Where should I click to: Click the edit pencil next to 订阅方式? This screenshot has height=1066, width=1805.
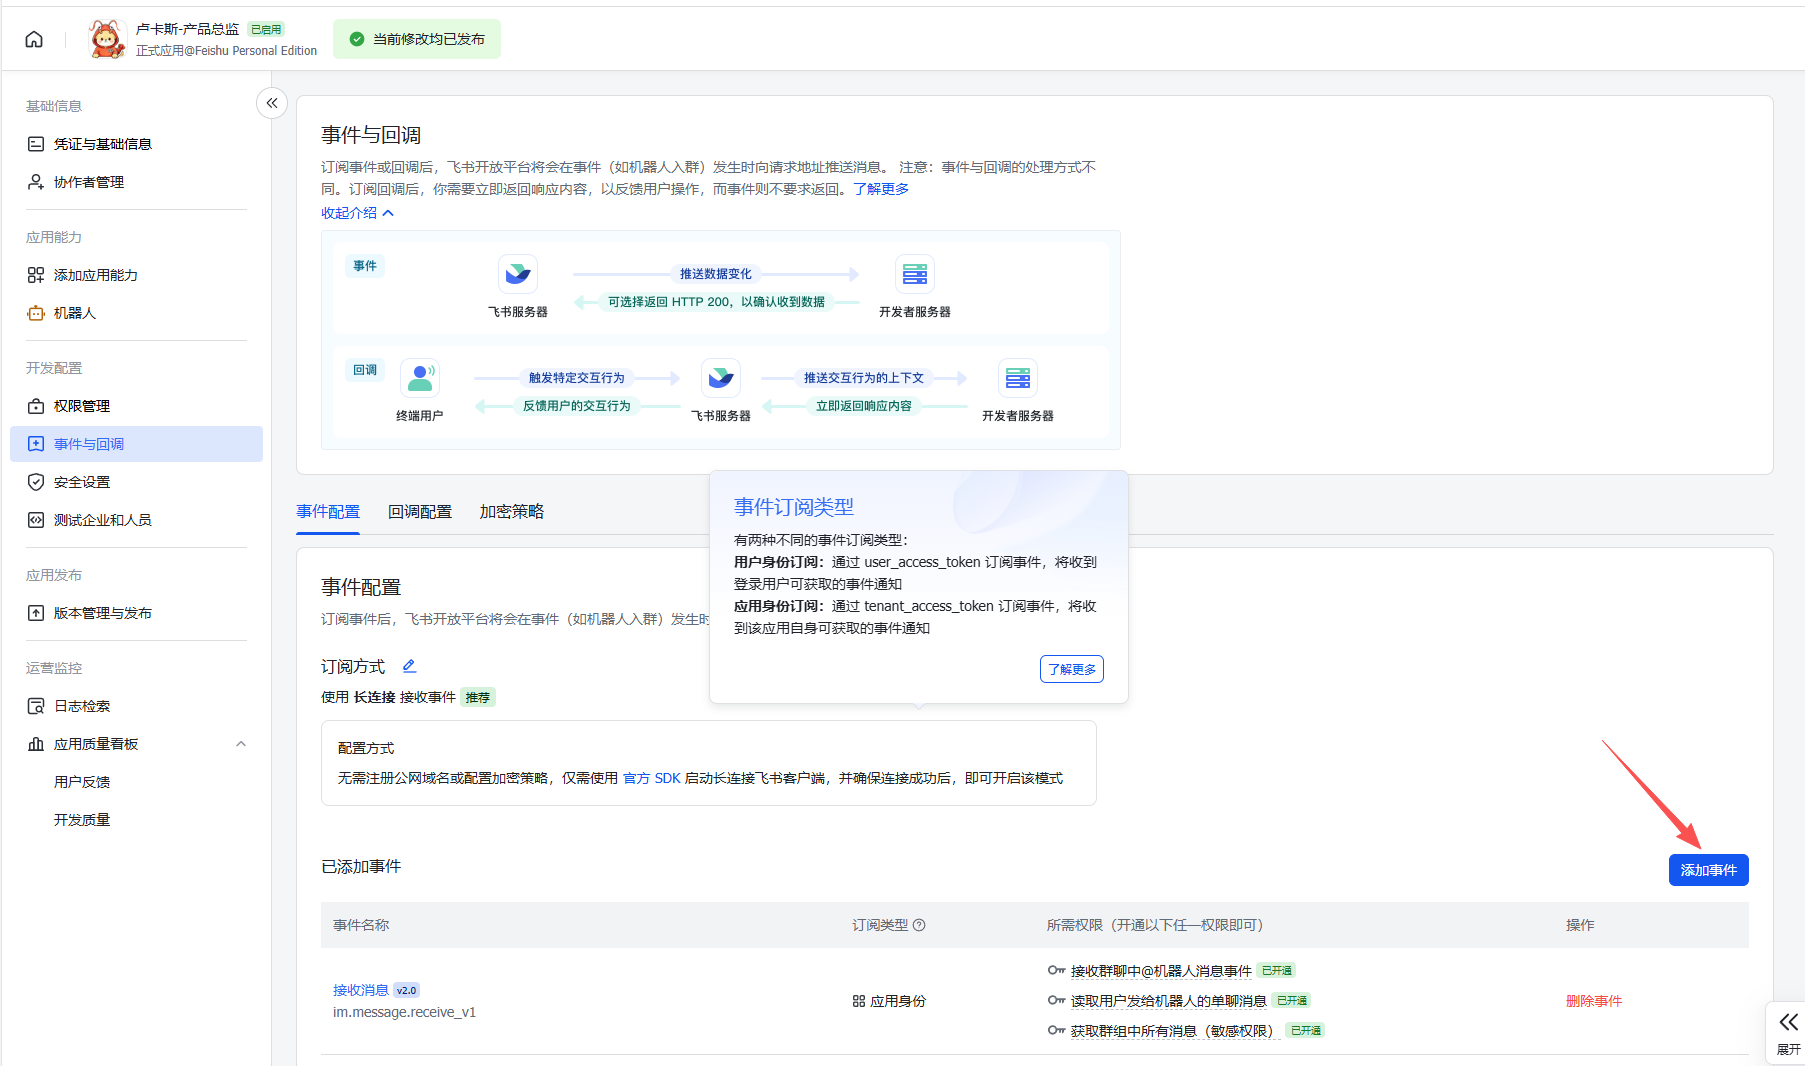coord(409,666)
